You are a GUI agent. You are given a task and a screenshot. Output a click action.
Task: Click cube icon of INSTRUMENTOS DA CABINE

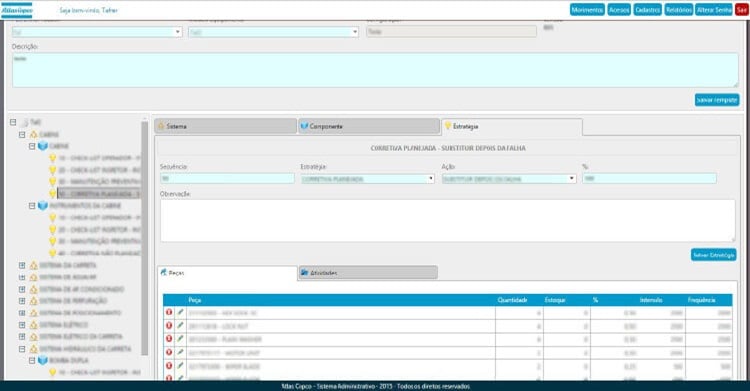tap(43, 206)
